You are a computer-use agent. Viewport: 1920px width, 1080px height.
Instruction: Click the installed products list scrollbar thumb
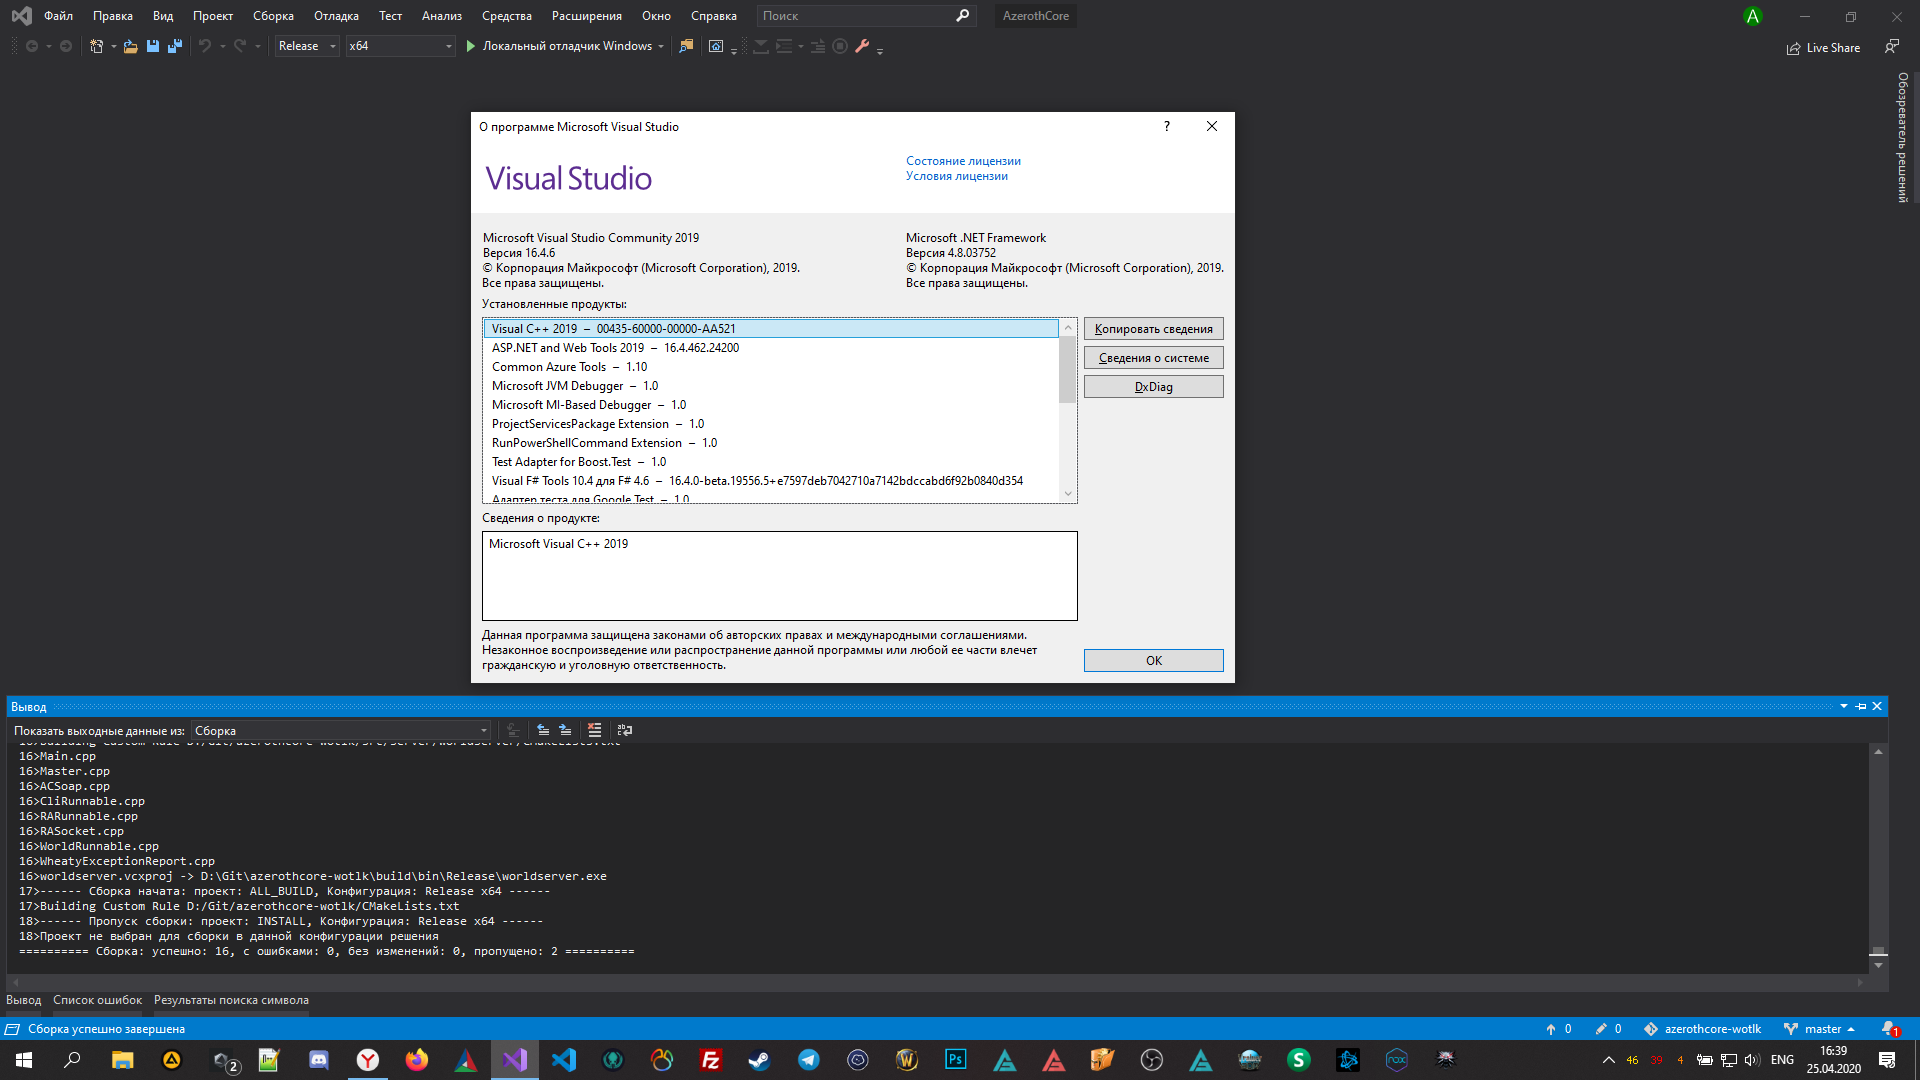pyautogui.click(x=1067, y=368)
